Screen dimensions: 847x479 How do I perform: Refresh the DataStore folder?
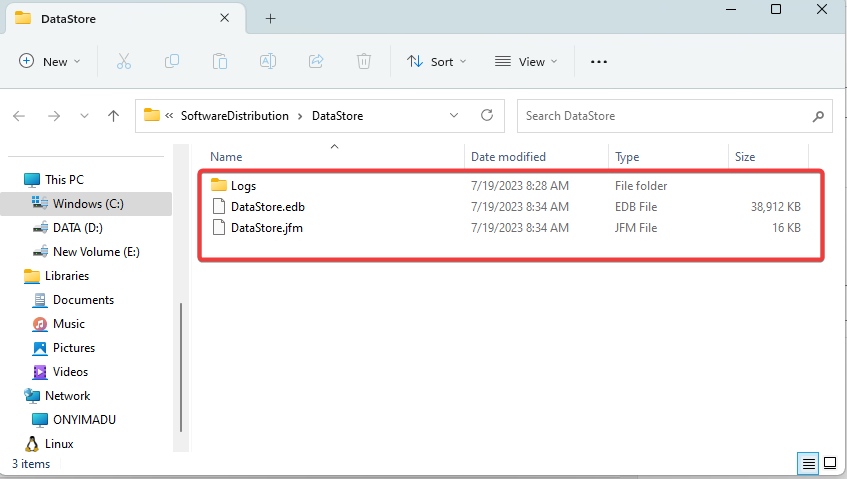click(487, 116)
